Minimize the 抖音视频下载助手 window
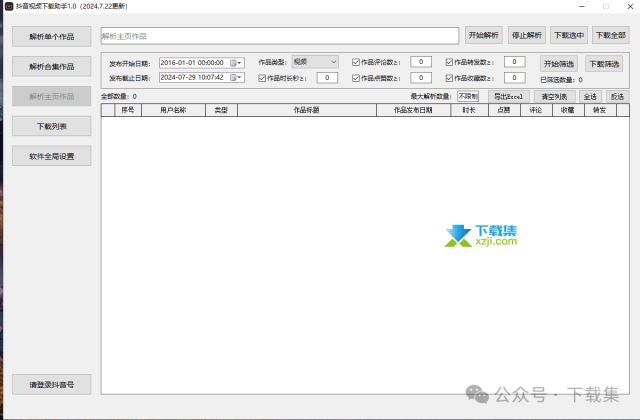 point(582,6)
